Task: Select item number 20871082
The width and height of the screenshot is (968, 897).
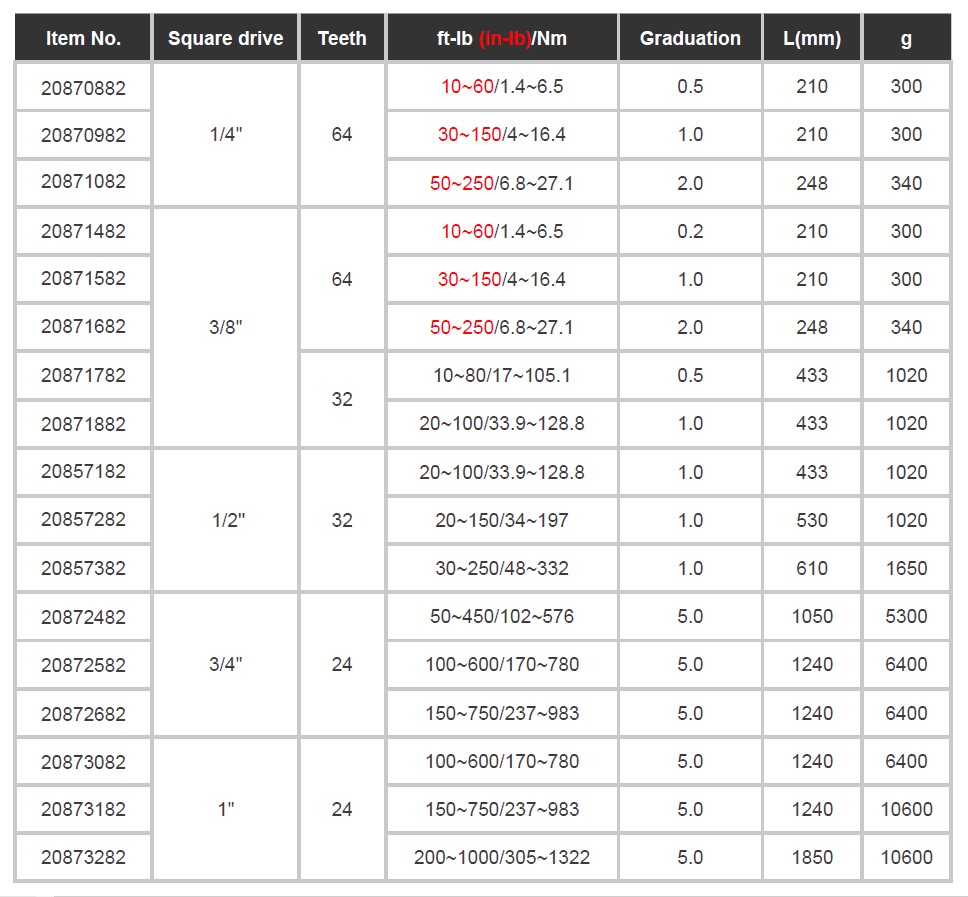Action: pos(83,181)
